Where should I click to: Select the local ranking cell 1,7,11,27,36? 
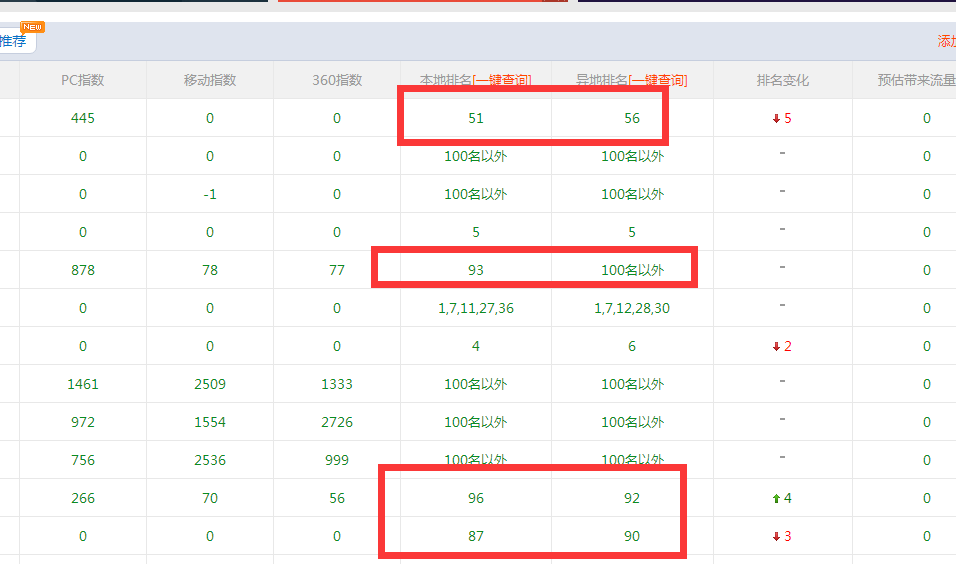(x=476, y=308)
